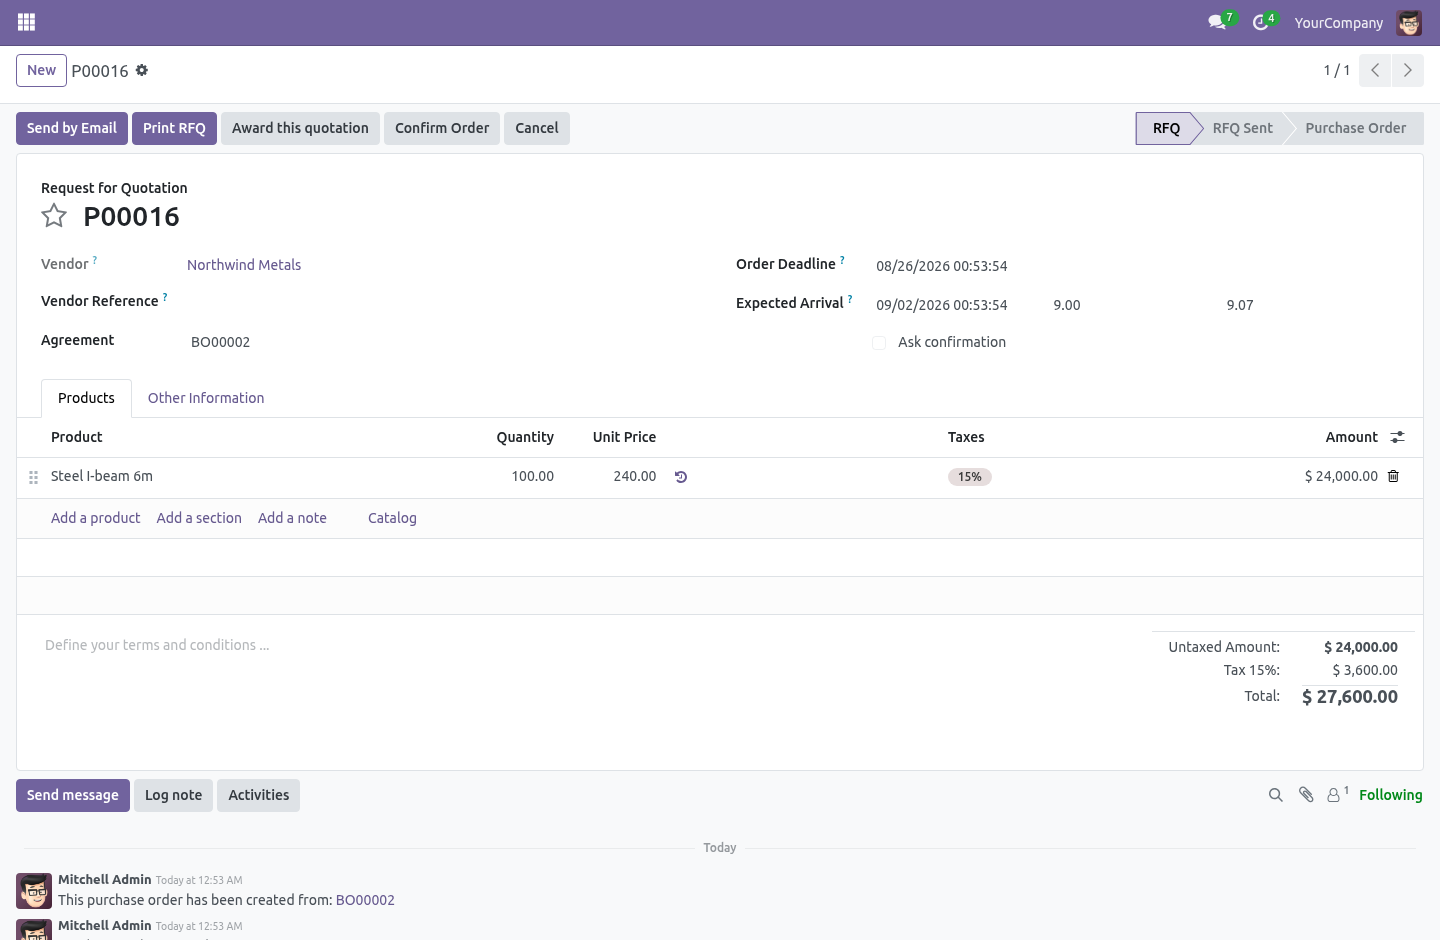Click the Add a product link
The image size is (1440, 940).
(96, 518)
